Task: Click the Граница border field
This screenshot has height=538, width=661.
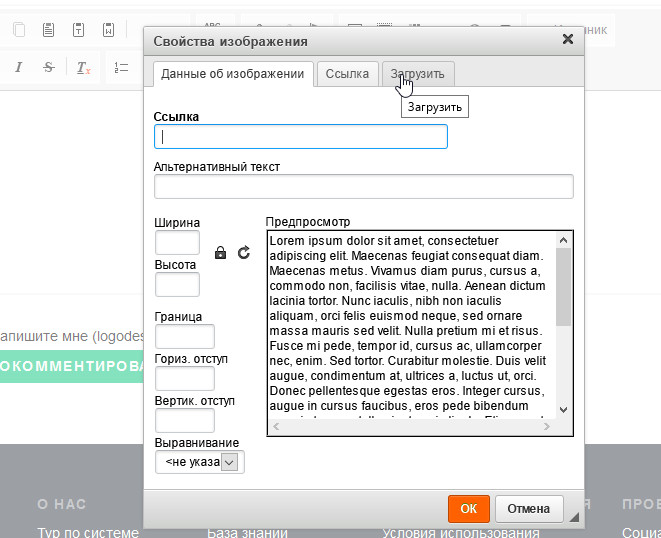Action: [x=184, y=337]
